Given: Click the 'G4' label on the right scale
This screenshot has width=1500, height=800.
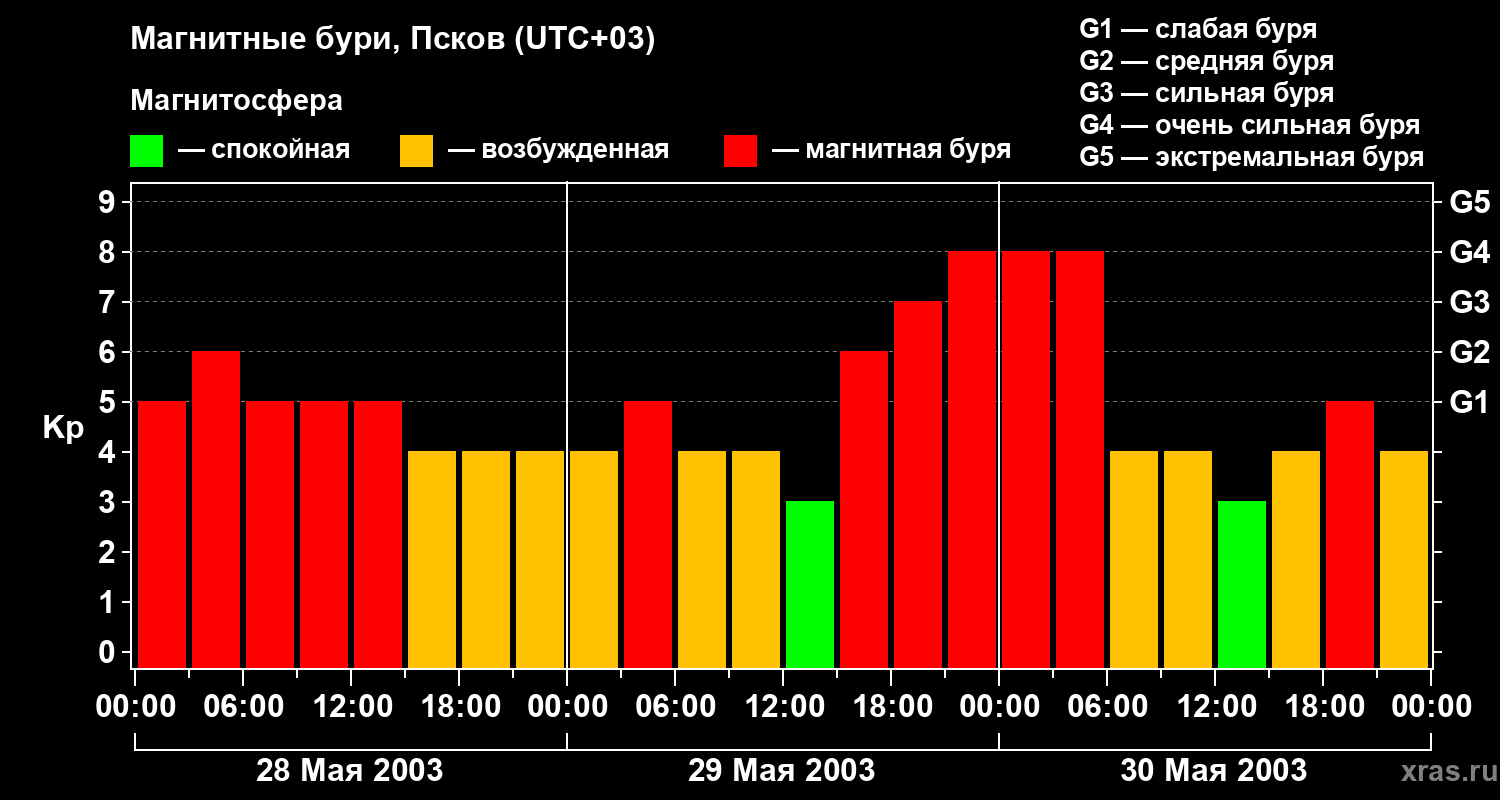Looking at the screenshot, I should point(1469,252).
